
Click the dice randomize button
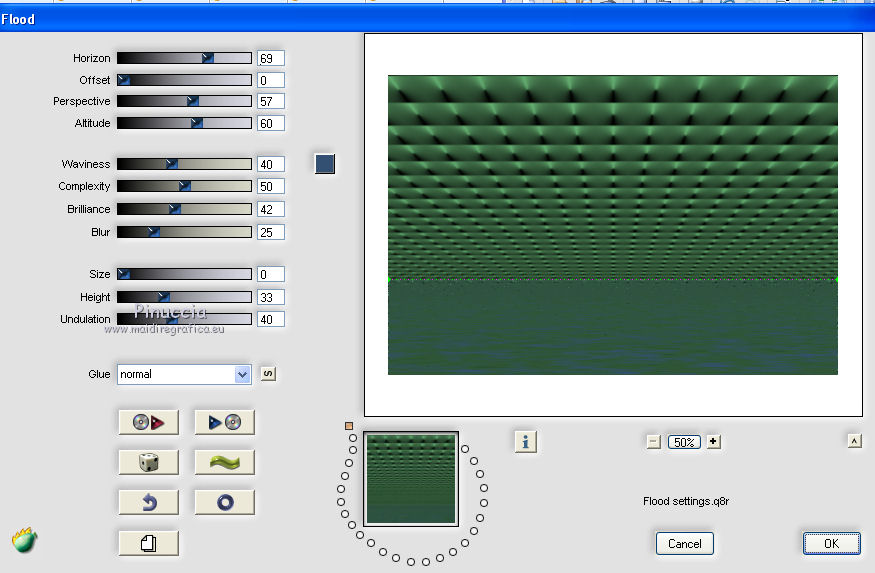coord(148,463)
